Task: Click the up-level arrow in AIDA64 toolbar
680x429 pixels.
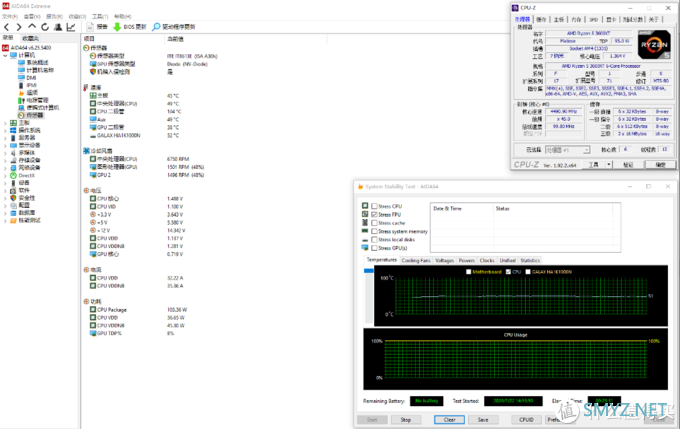Action: [x=32, y=27]
